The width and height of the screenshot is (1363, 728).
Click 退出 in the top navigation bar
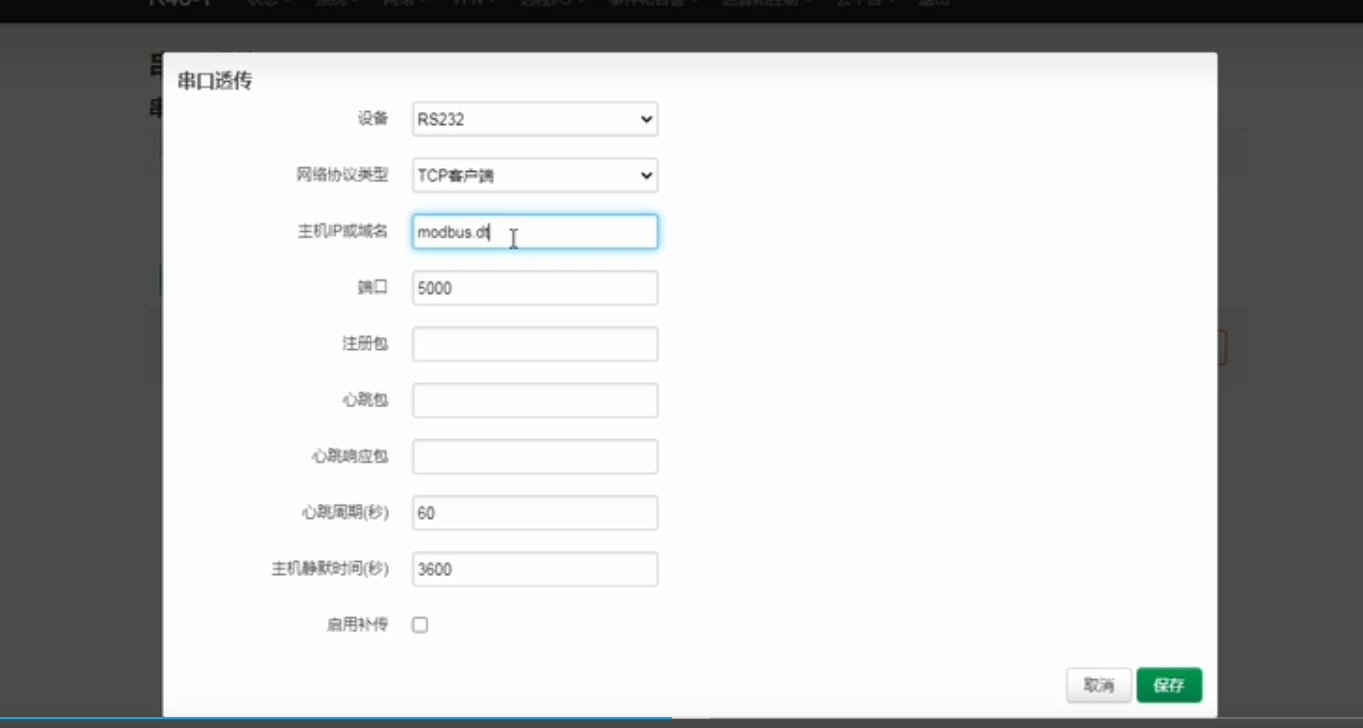coord(934,2)
